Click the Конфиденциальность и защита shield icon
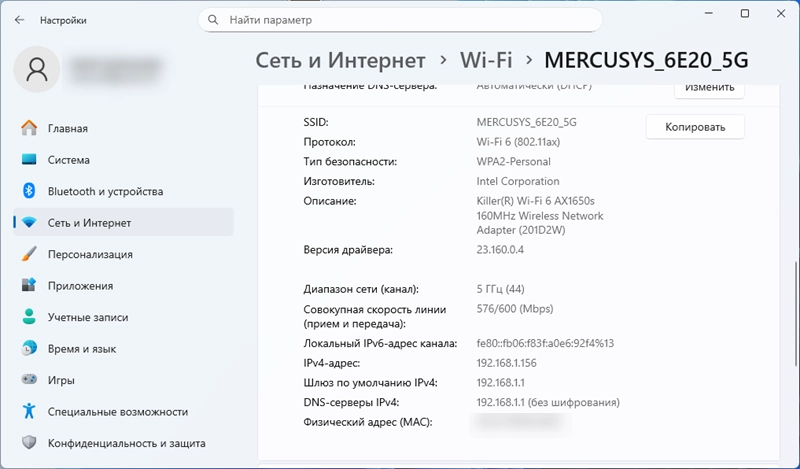This screenshot has width=800, height=469. pyautogui.click(x=29, y=443)
